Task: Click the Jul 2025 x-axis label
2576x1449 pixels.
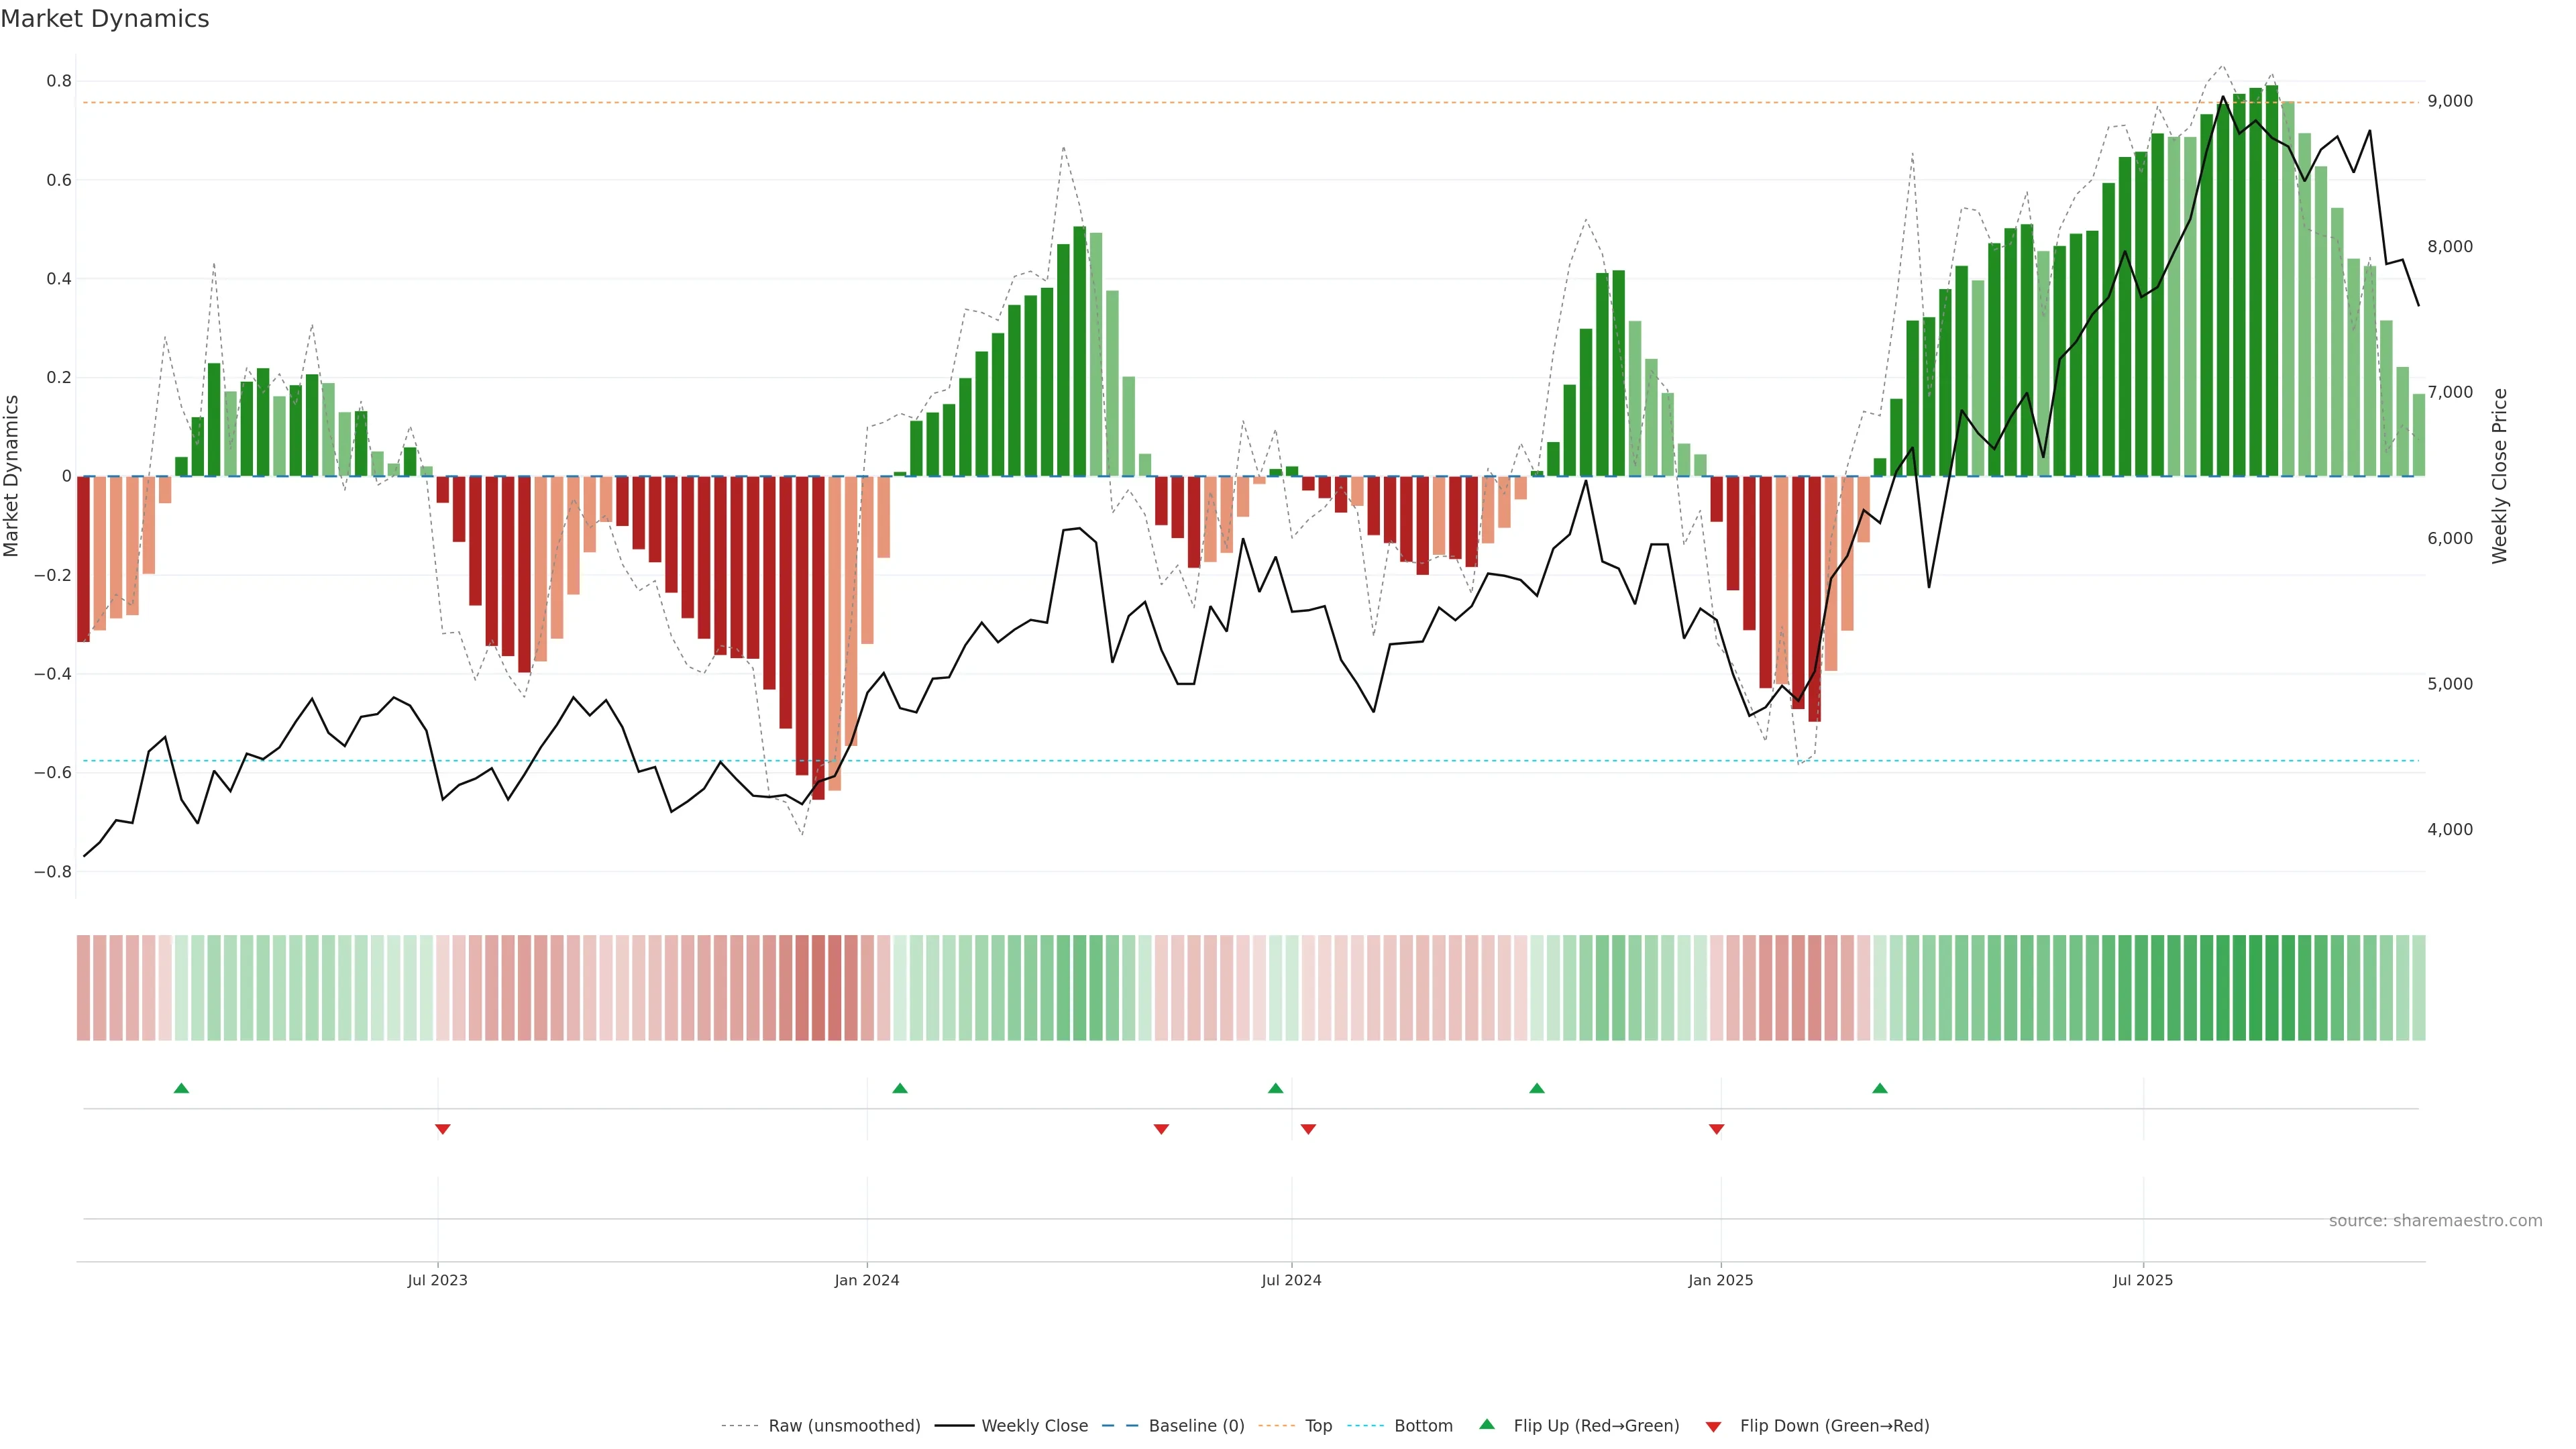Action: (x=2143, y=1281)
